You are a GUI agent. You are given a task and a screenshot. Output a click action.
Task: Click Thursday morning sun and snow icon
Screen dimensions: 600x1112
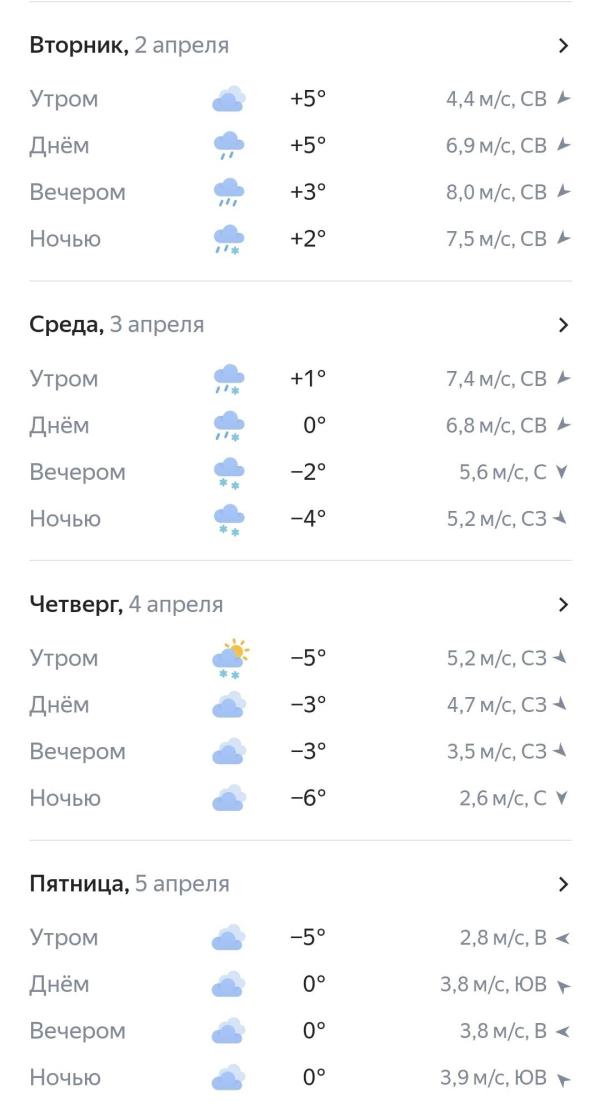[230, 659]
